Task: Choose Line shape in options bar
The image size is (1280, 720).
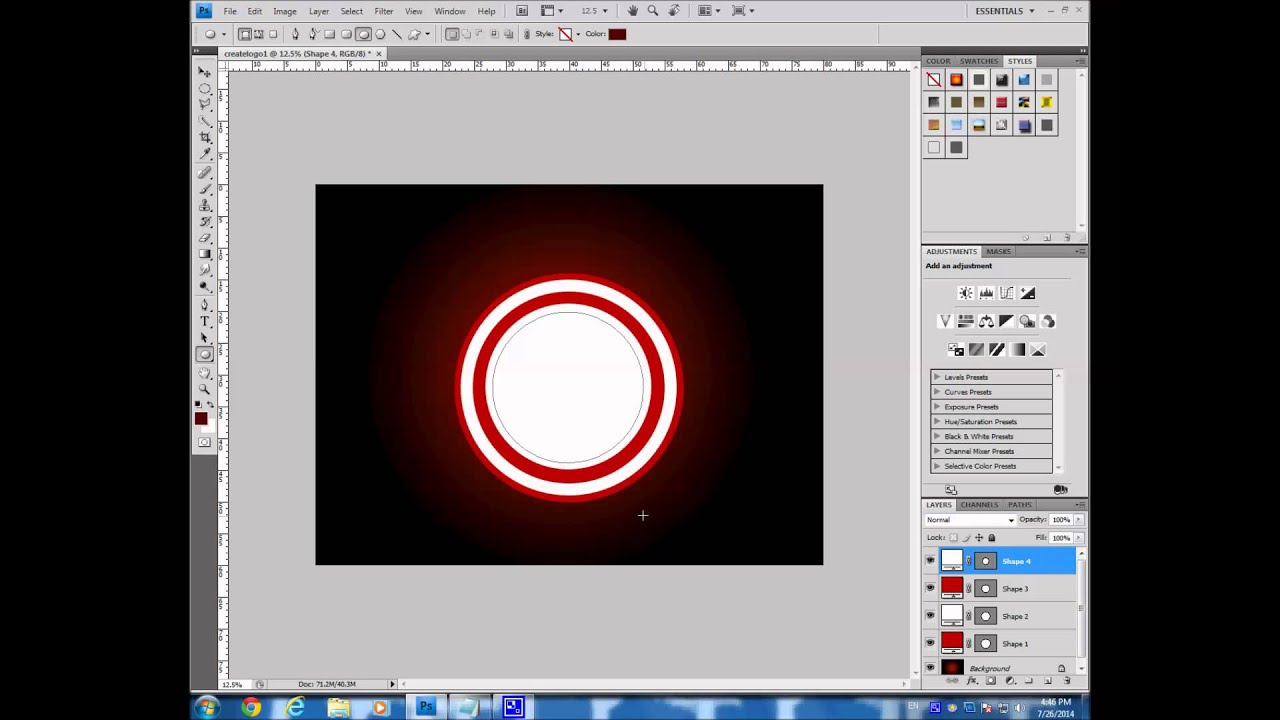Action: (x=397, y=34)
